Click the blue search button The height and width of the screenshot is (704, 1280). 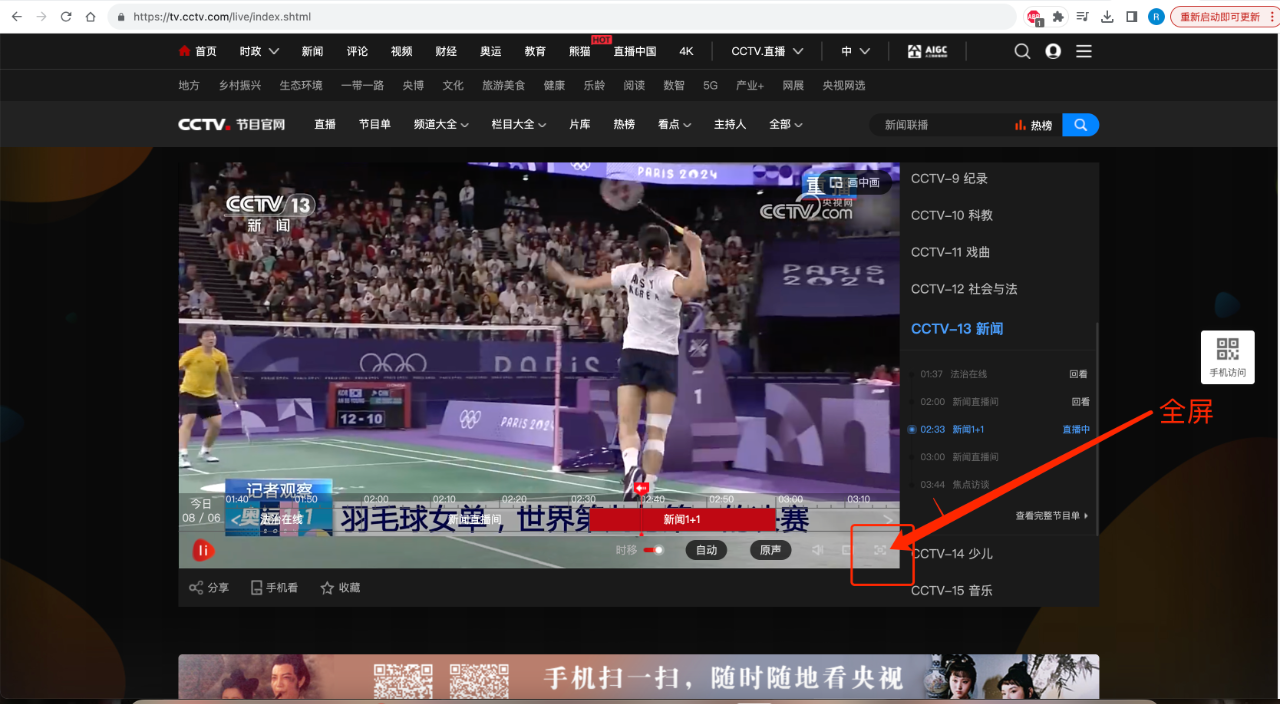[x=1080, y=125]
